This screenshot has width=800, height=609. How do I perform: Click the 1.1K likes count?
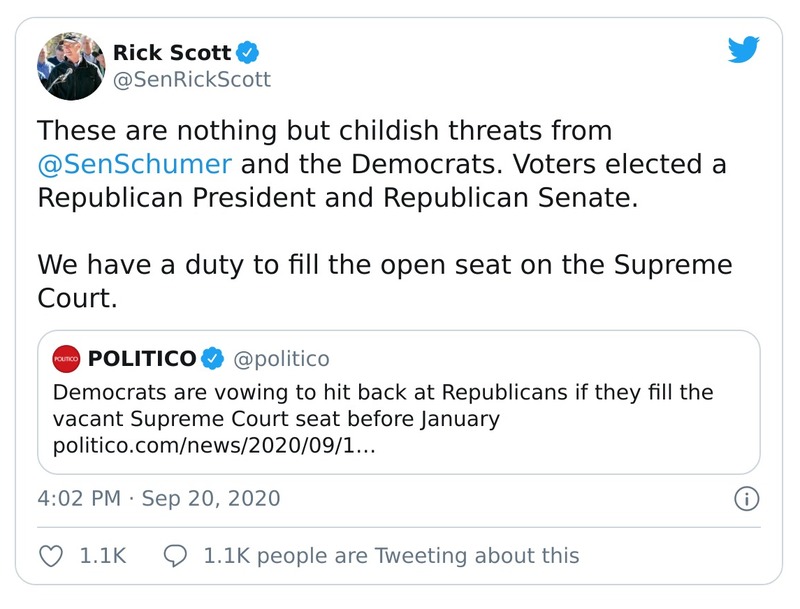coord(103,555)
